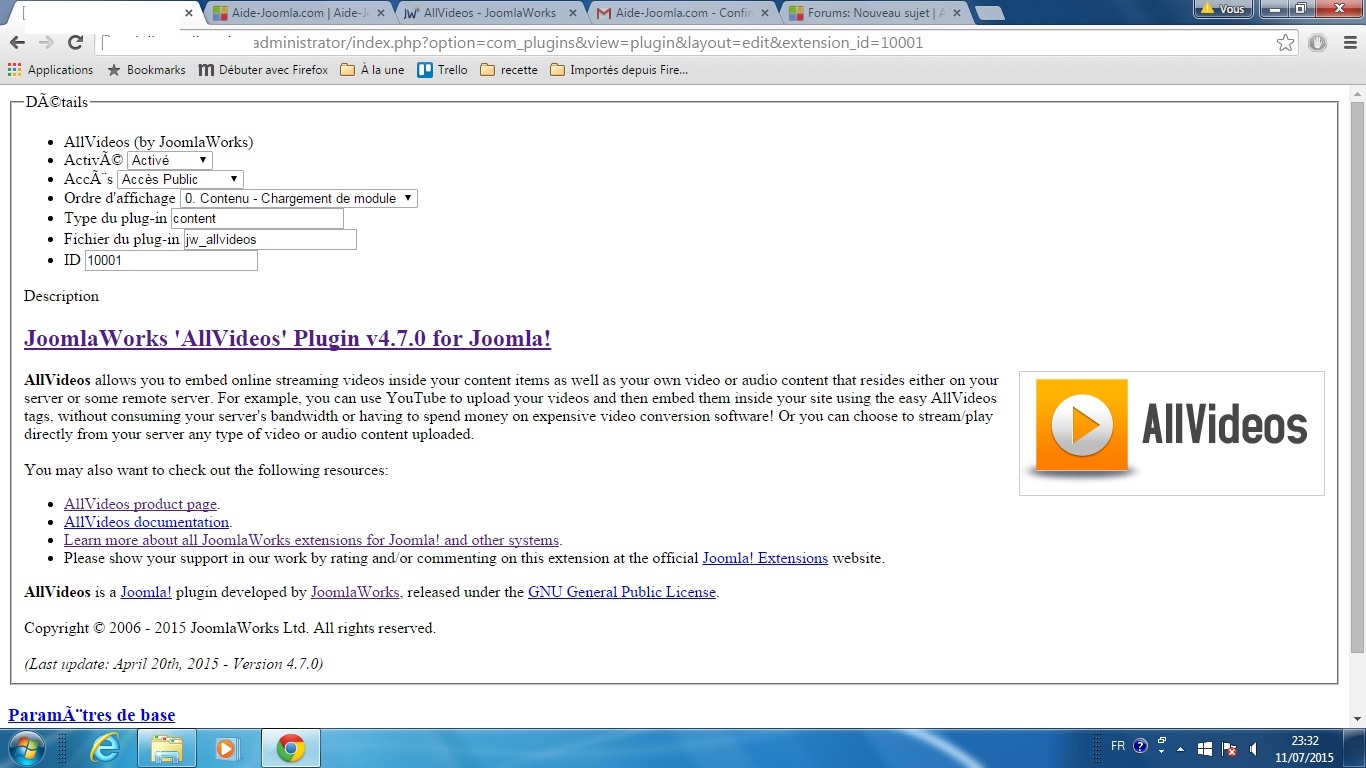
Task: Click the browser reload button
Action: (75, 42)
